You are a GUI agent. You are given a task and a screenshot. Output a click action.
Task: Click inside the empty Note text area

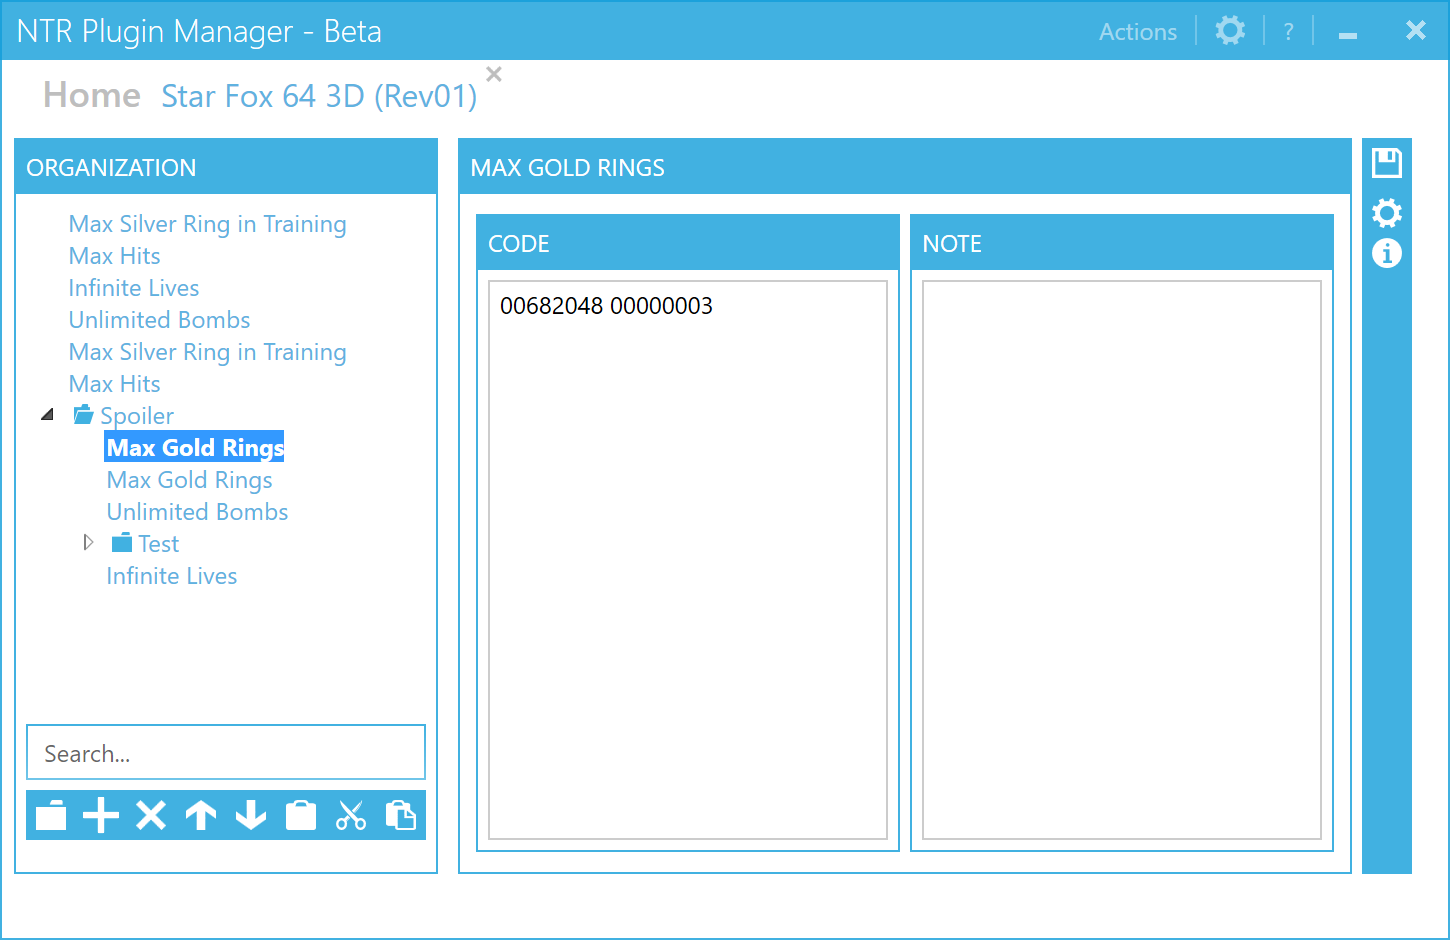click(1122, 560)
